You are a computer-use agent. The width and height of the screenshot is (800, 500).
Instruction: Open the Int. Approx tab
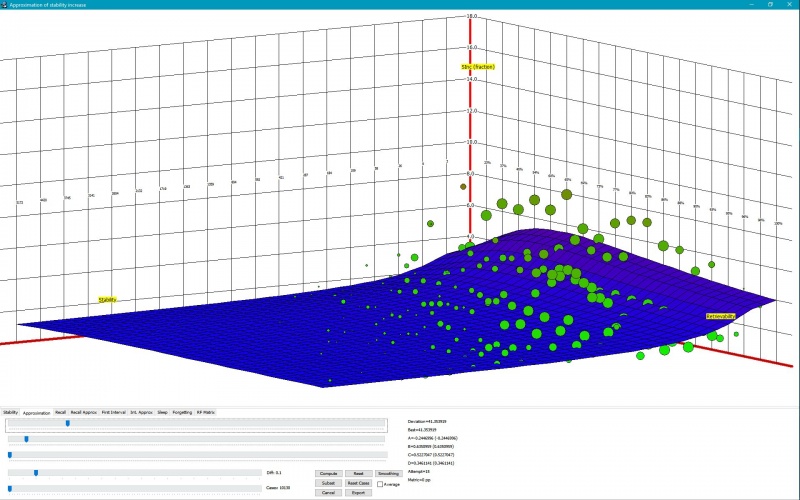[x=141, y=412]
